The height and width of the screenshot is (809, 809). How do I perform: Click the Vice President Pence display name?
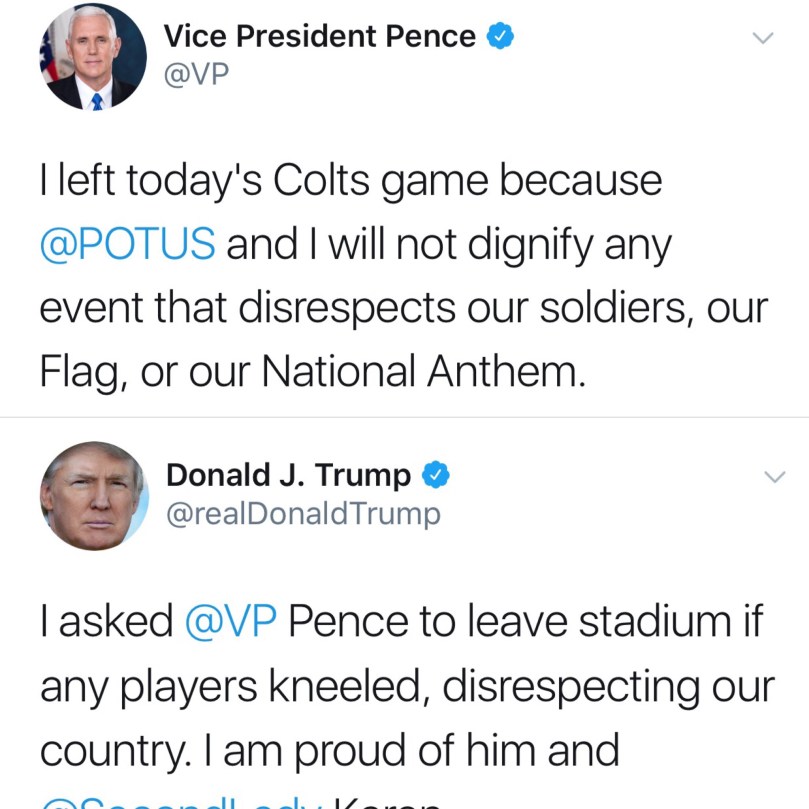coord(319,37)
